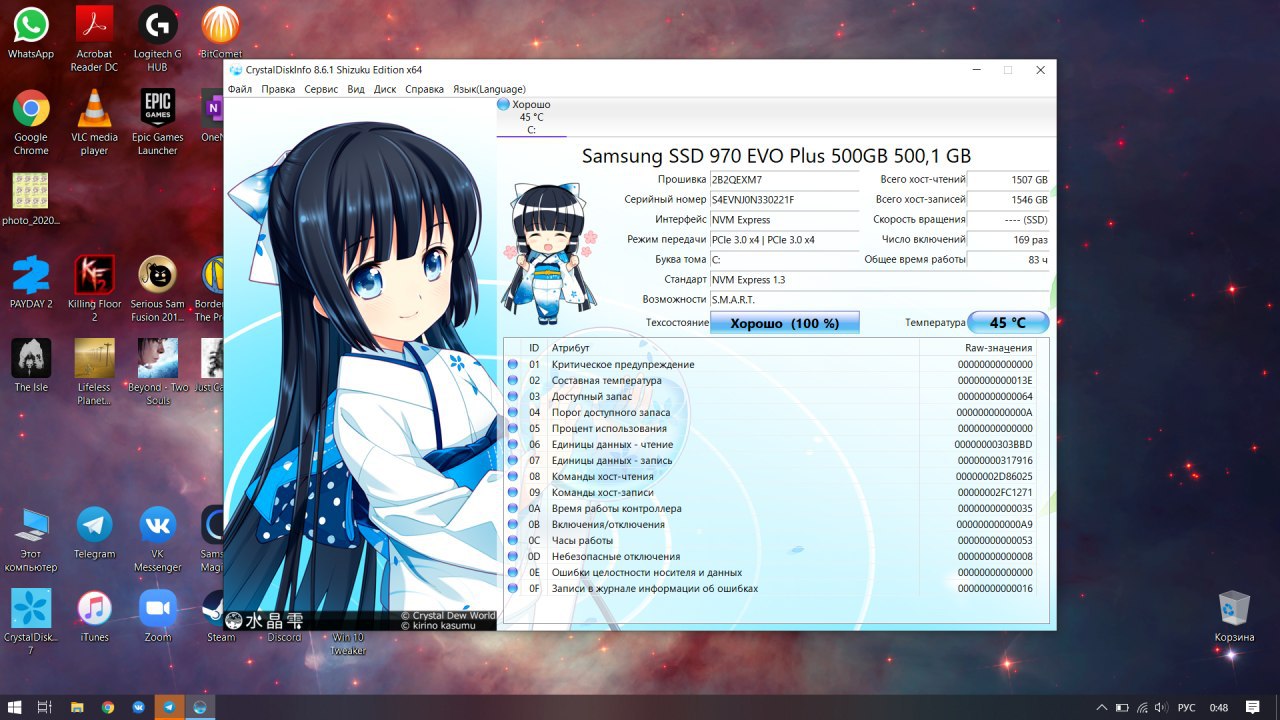1280x720 pixels.
Task: Open VK Messenger taskbar icon
Action: click(138, 707)
